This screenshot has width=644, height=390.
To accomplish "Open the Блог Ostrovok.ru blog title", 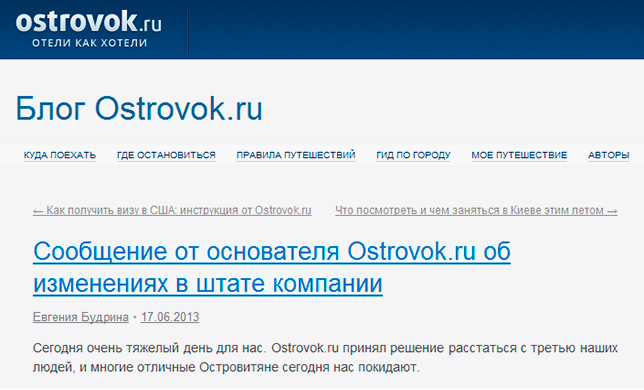I will [x=139, y=109].
